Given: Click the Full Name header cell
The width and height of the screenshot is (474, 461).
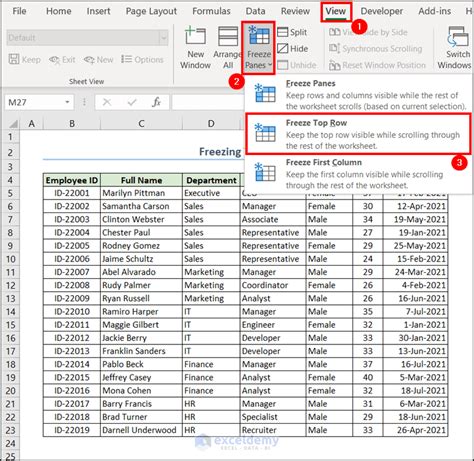Looking at the screenshot, I should (141, 180).
